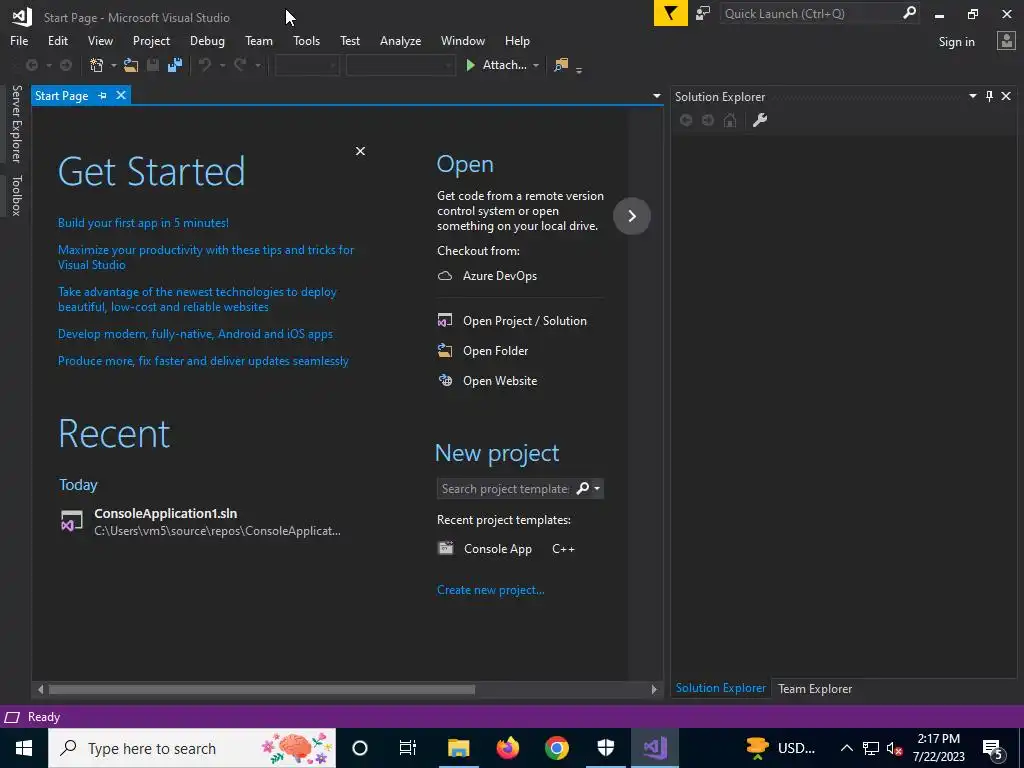1024x768 pixels.
Task: Open the template search options dropdown
Action: (597, 488)
